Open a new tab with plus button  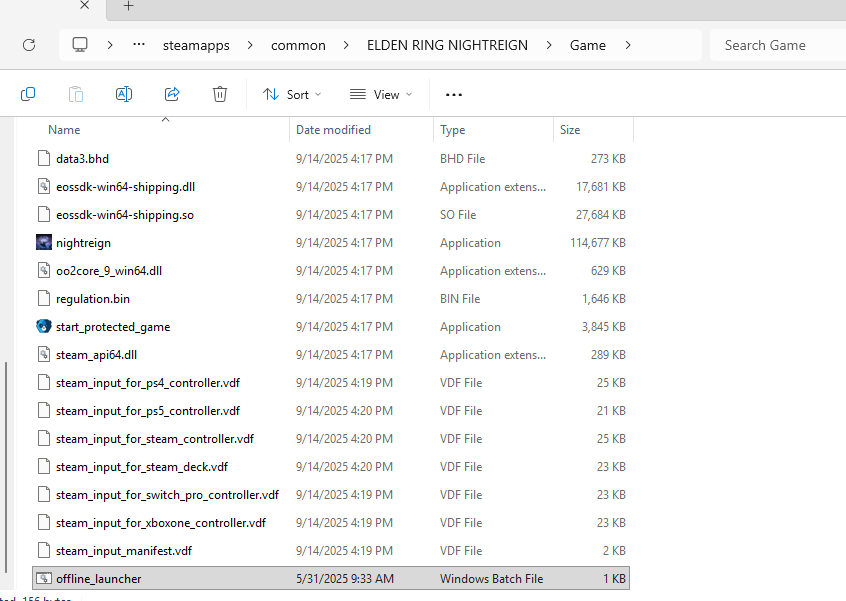(128, 6)
